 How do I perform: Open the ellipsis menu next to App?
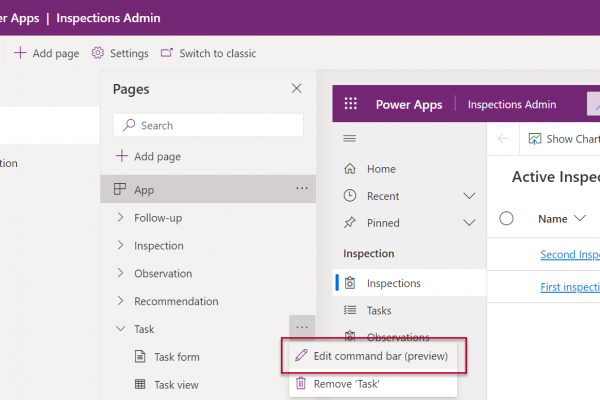[302, 188]
